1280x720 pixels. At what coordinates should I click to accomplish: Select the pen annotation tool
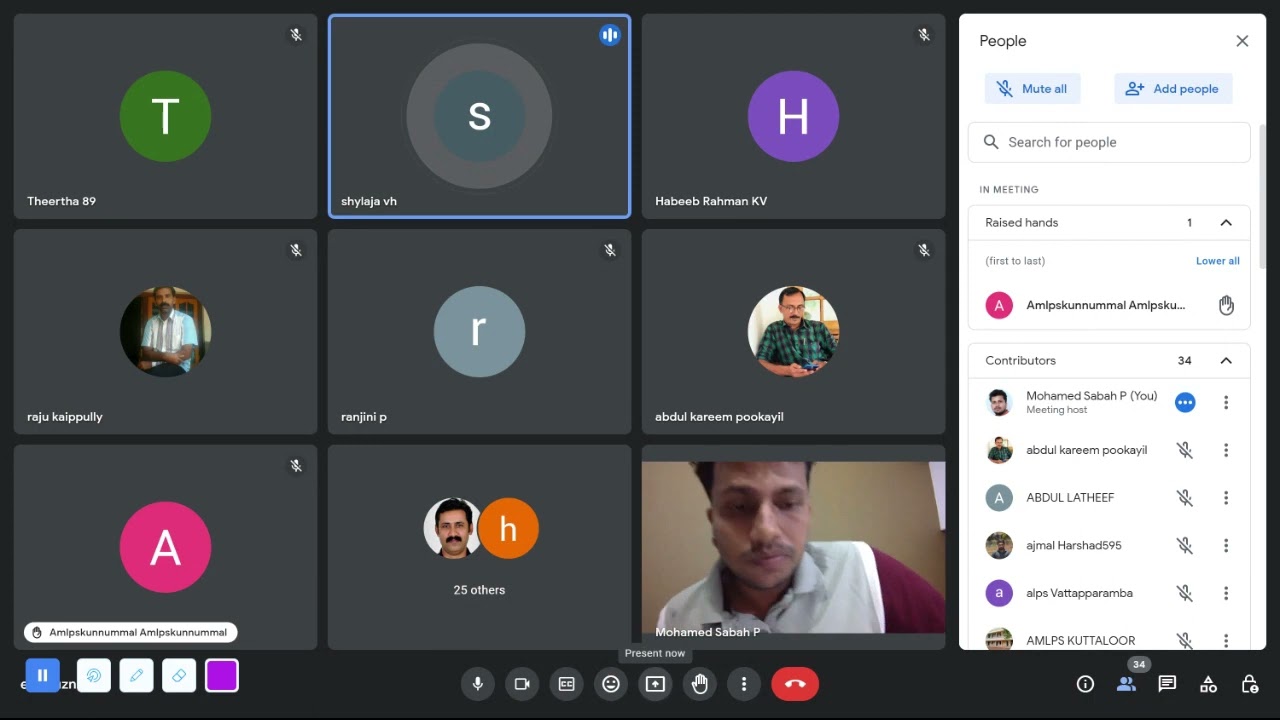[137, 676]
